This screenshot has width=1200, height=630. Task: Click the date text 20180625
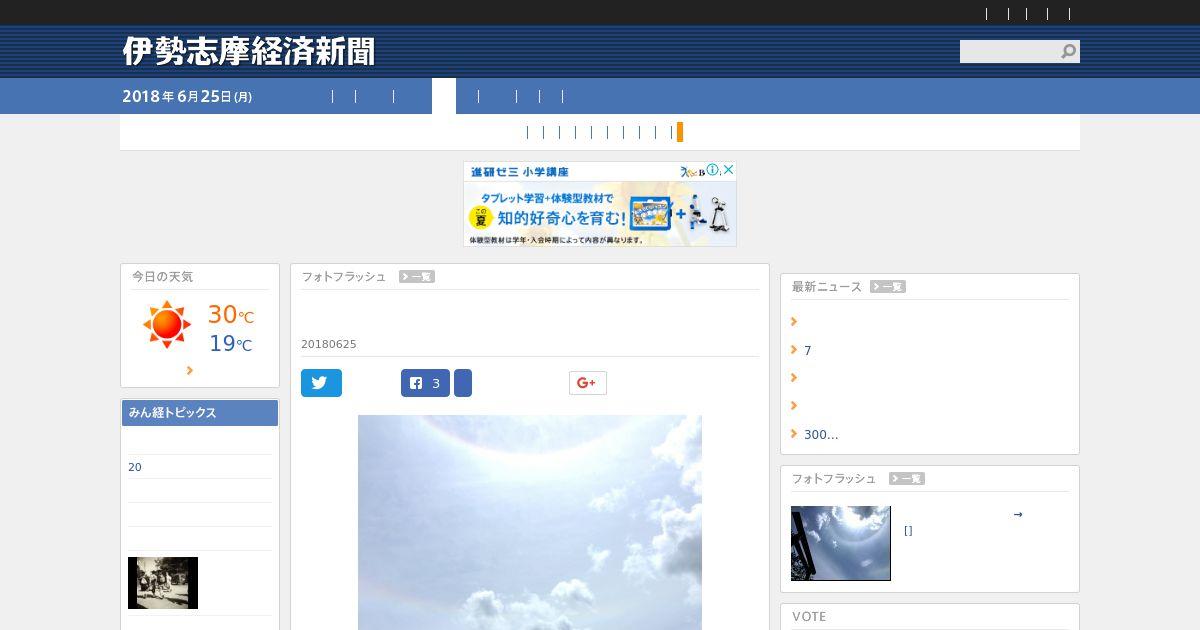pyautogui.click(x=329, y=344)
